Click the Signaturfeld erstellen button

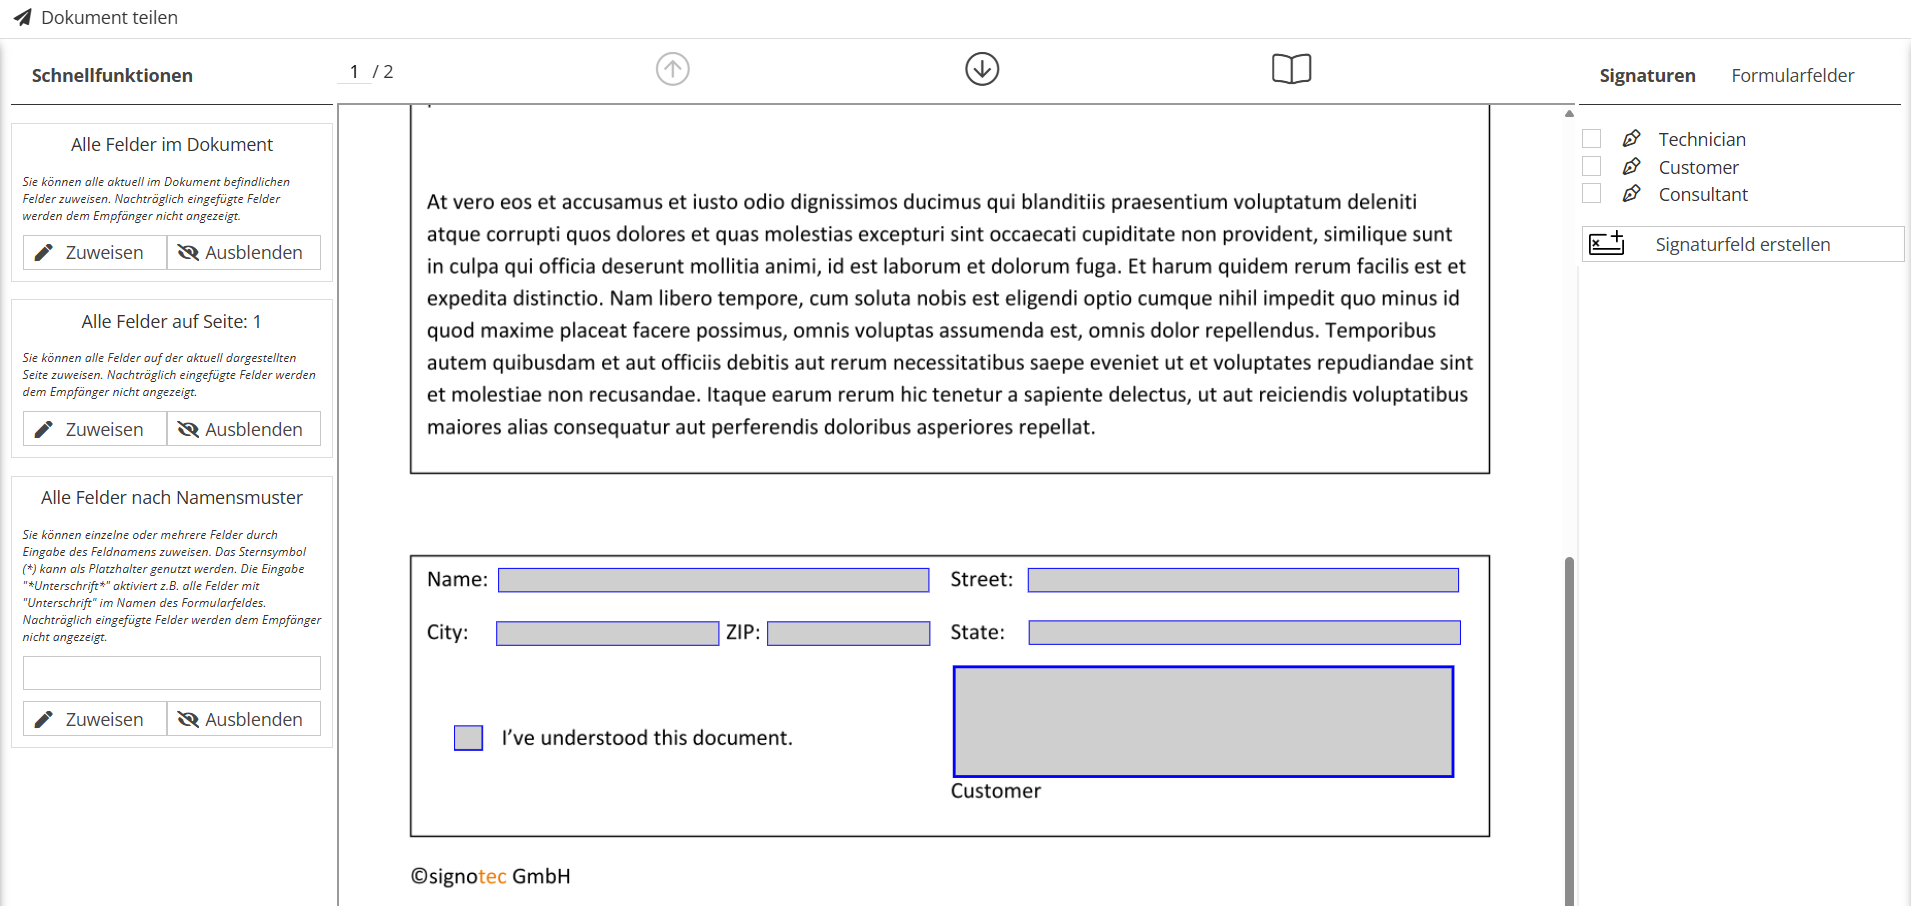click(x=1742, y=243)
